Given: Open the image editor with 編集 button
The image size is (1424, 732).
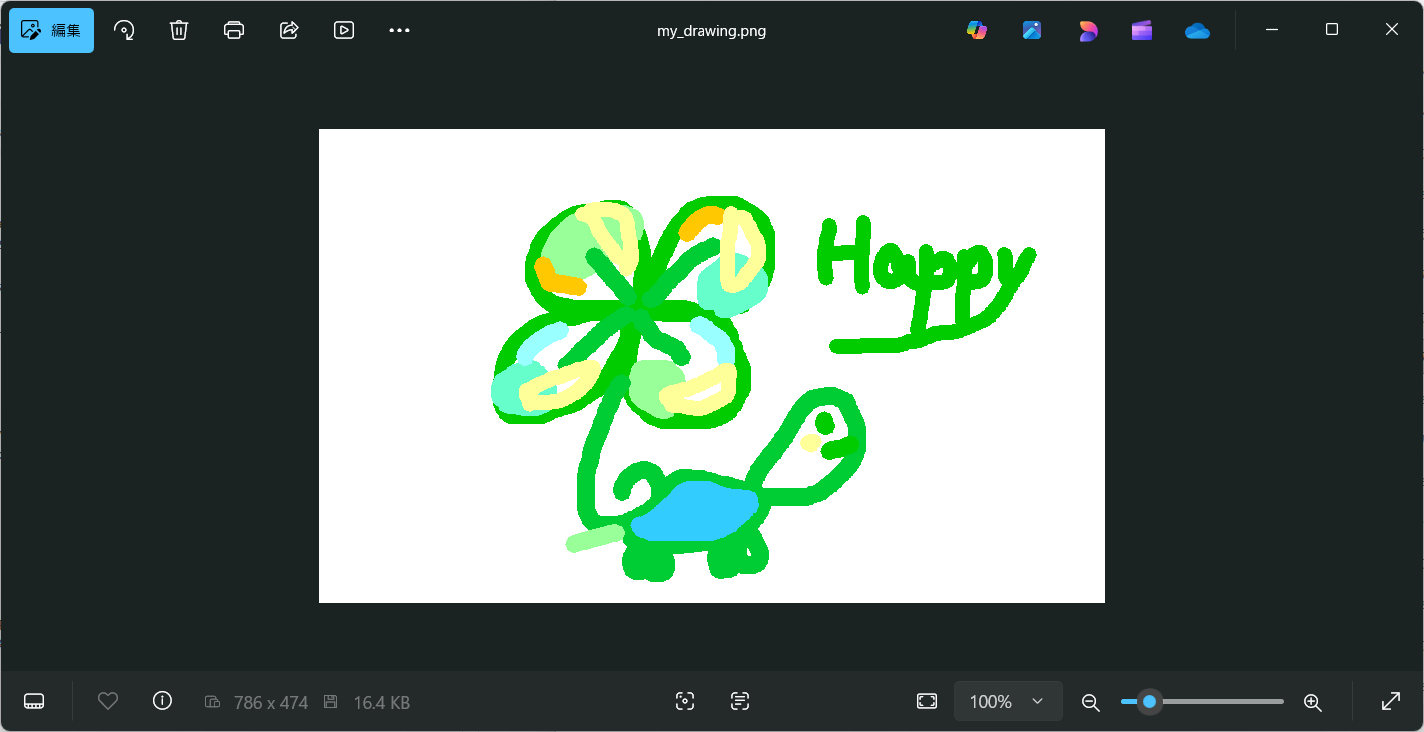Looking at the screenshot, I should pyautogui.click(x=52, y=30).
